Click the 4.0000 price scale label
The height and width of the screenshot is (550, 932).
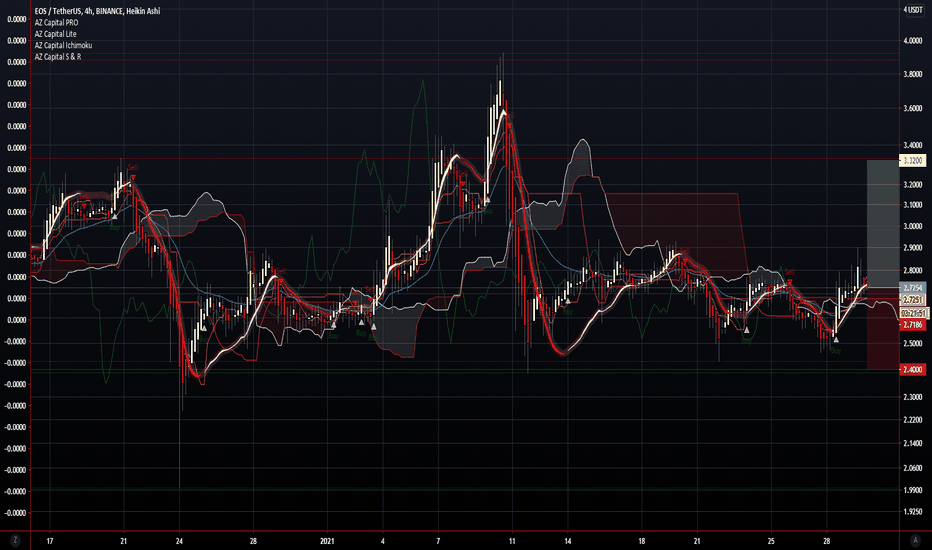pyautogui.click(x=913, y=41)
